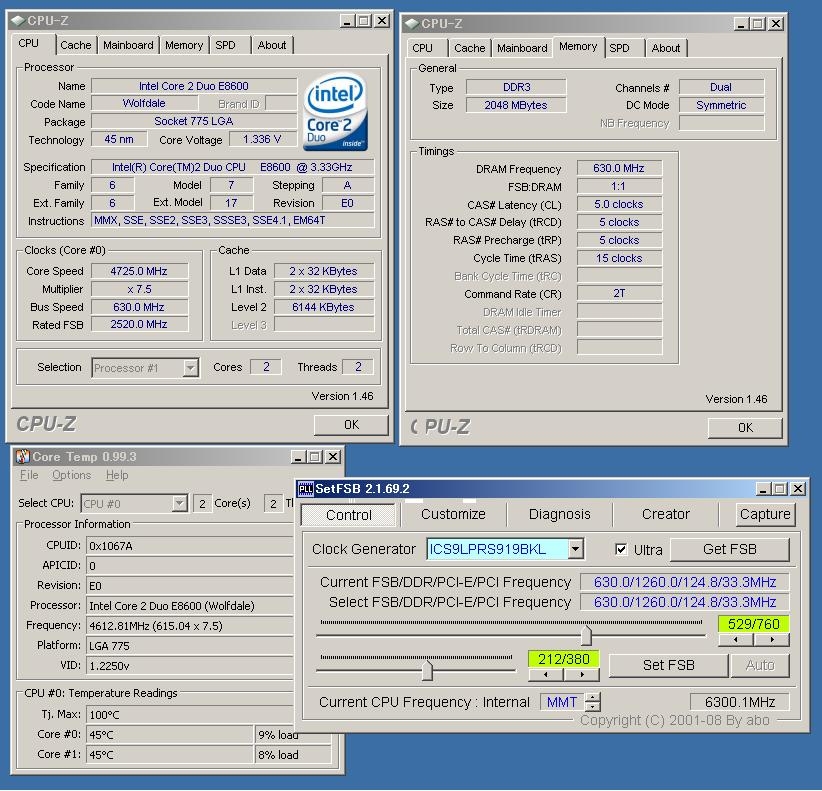
Task: Open the Clock Generator dropdown list
Action: (x=575, y=549)
